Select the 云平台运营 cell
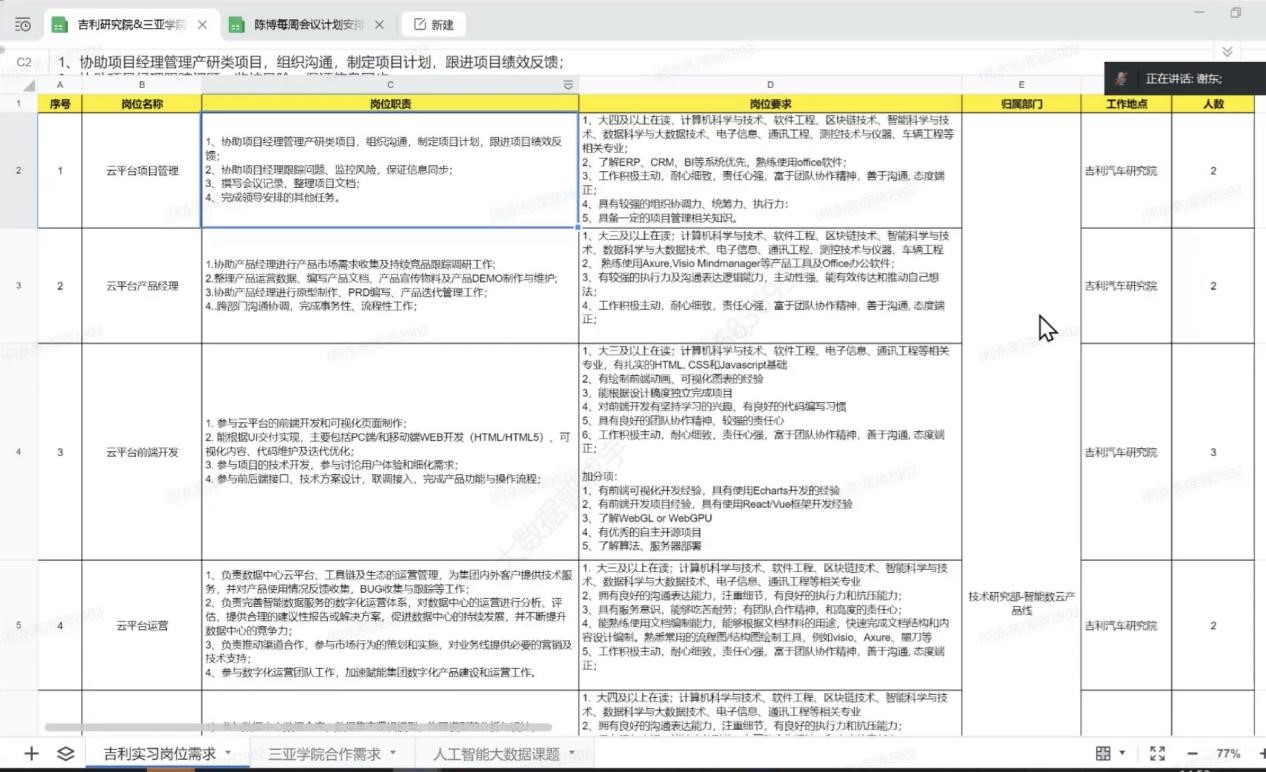This screenshot has height=772, width=1266. click(141, 626)
